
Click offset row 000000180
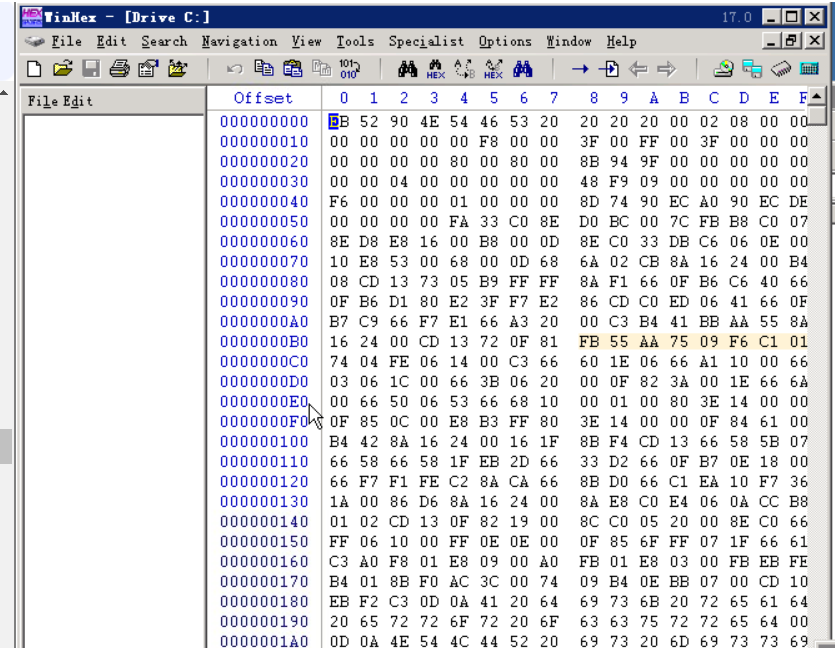click(x=264, y=602)
